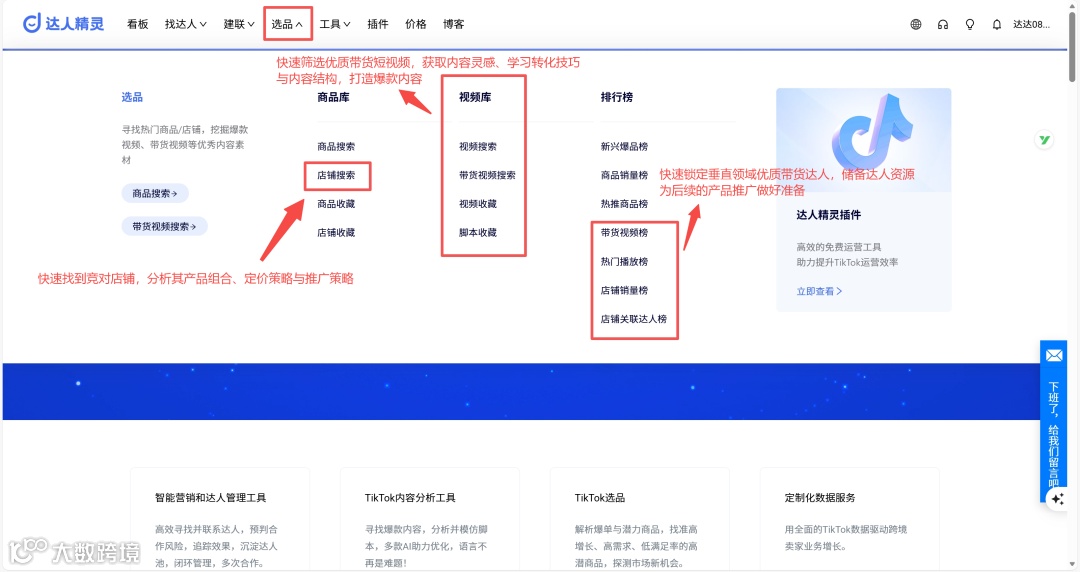Click the green Y extension icon

tap(1045, 140)
